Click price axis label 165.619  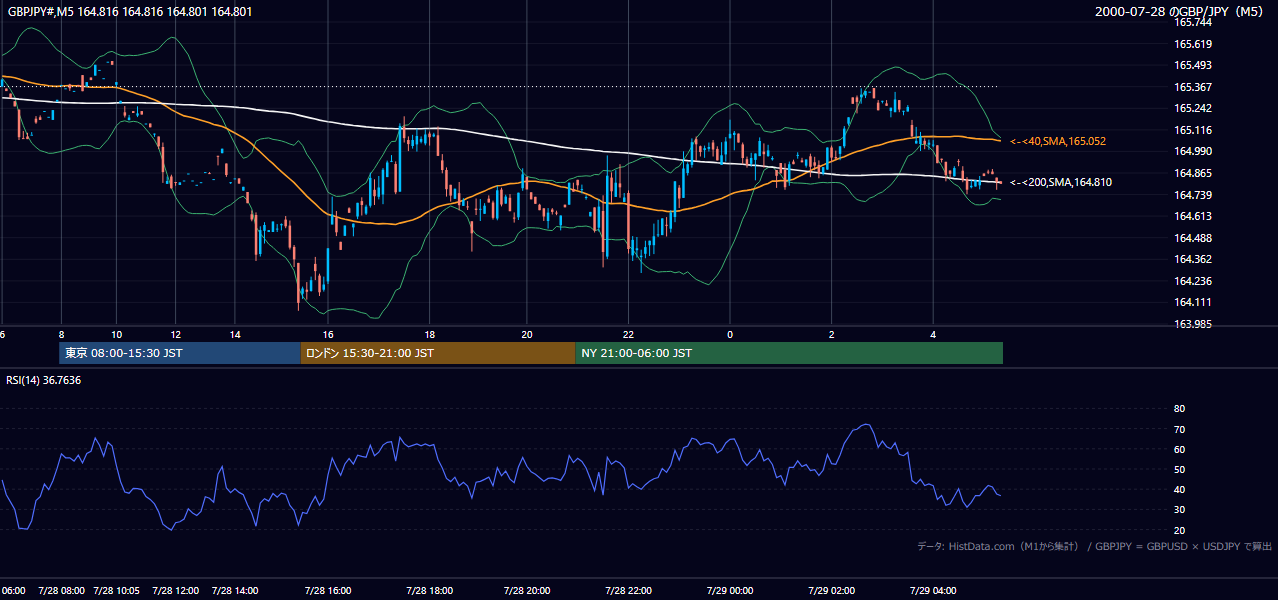coord(1192,44)
